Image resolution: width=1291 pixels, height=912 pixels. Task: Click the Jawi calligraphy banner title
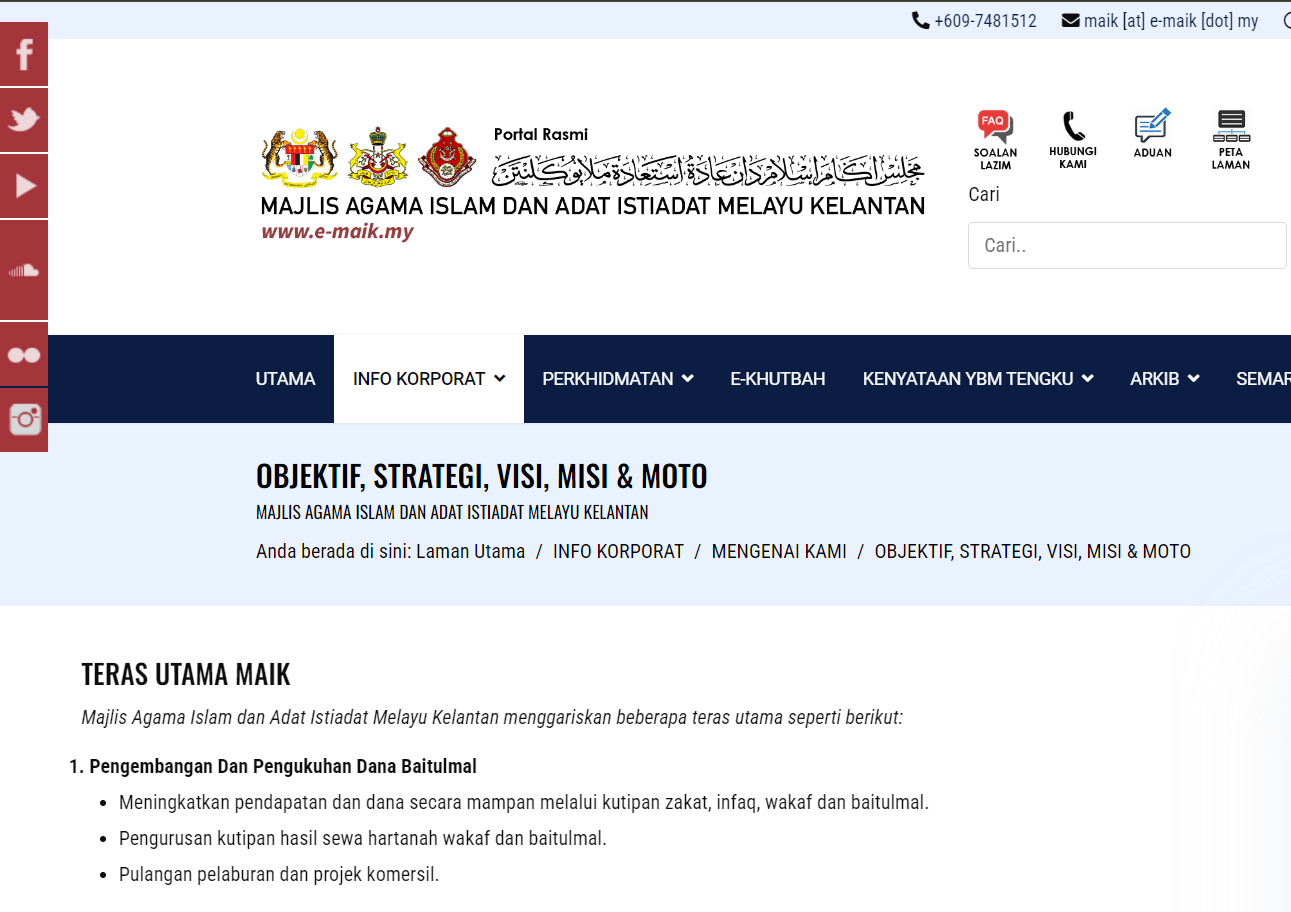708,169
